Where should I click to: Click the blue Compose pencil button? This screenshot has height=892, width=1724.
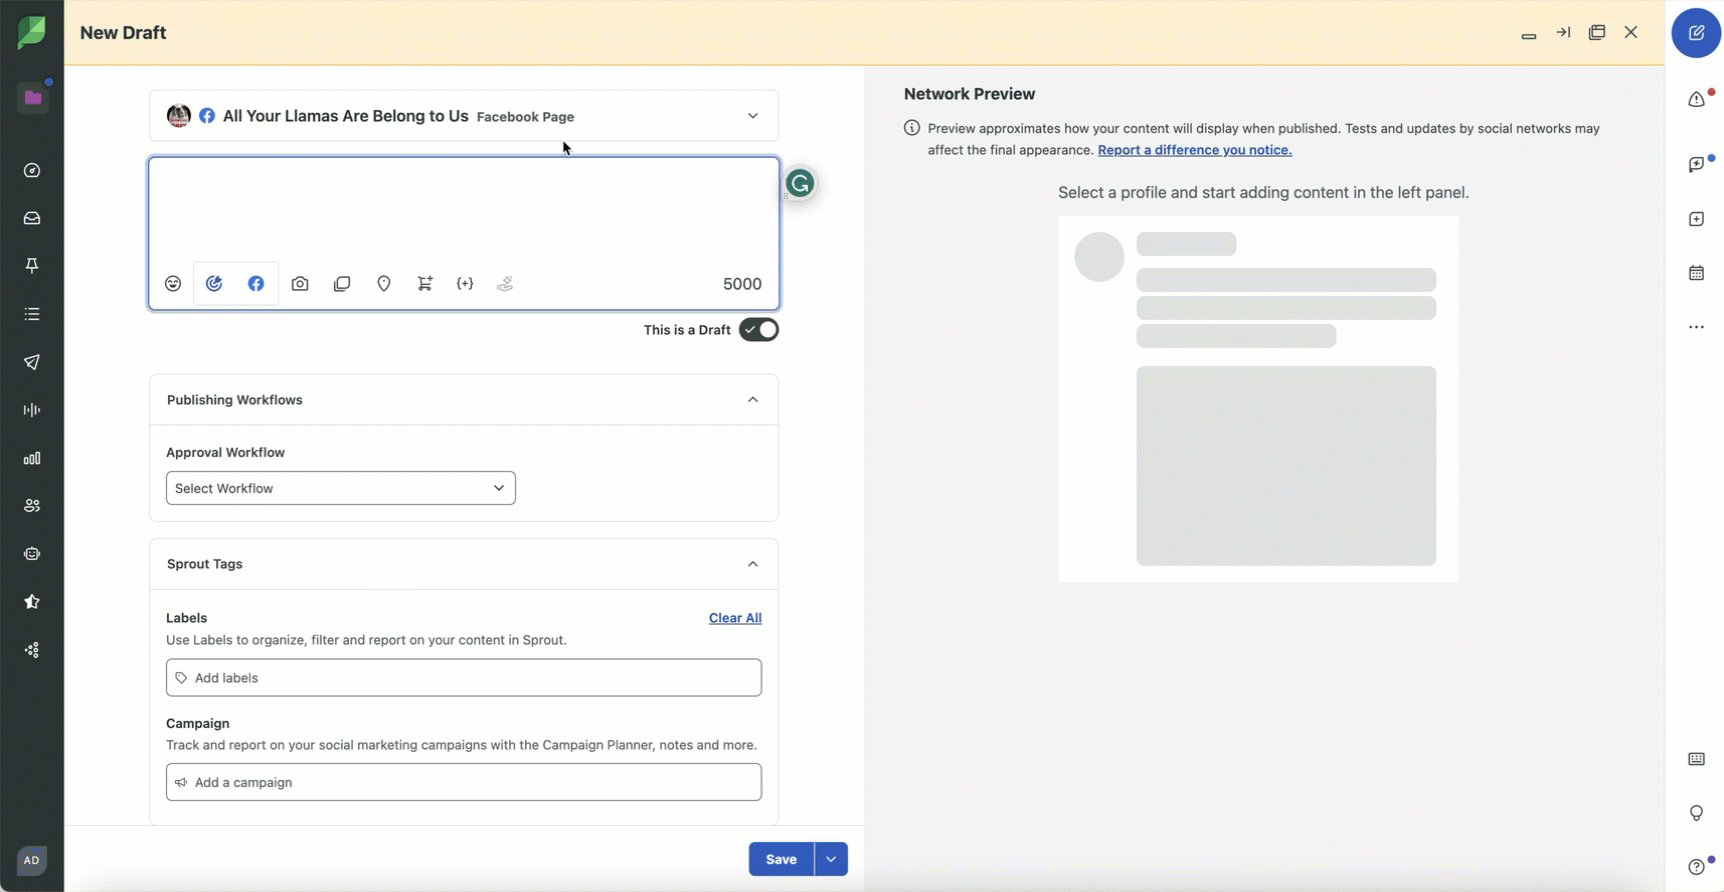coord(1696,33)
